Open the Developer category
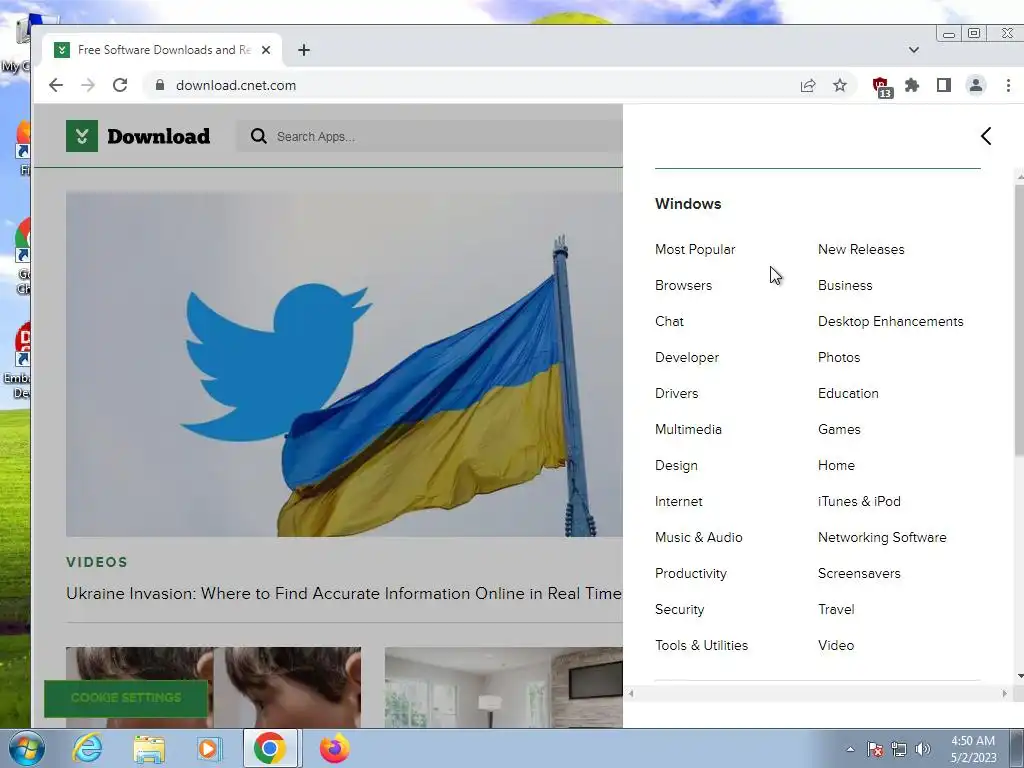The height and width of the screenshot is (768, 1024). (x=687, y=357)
